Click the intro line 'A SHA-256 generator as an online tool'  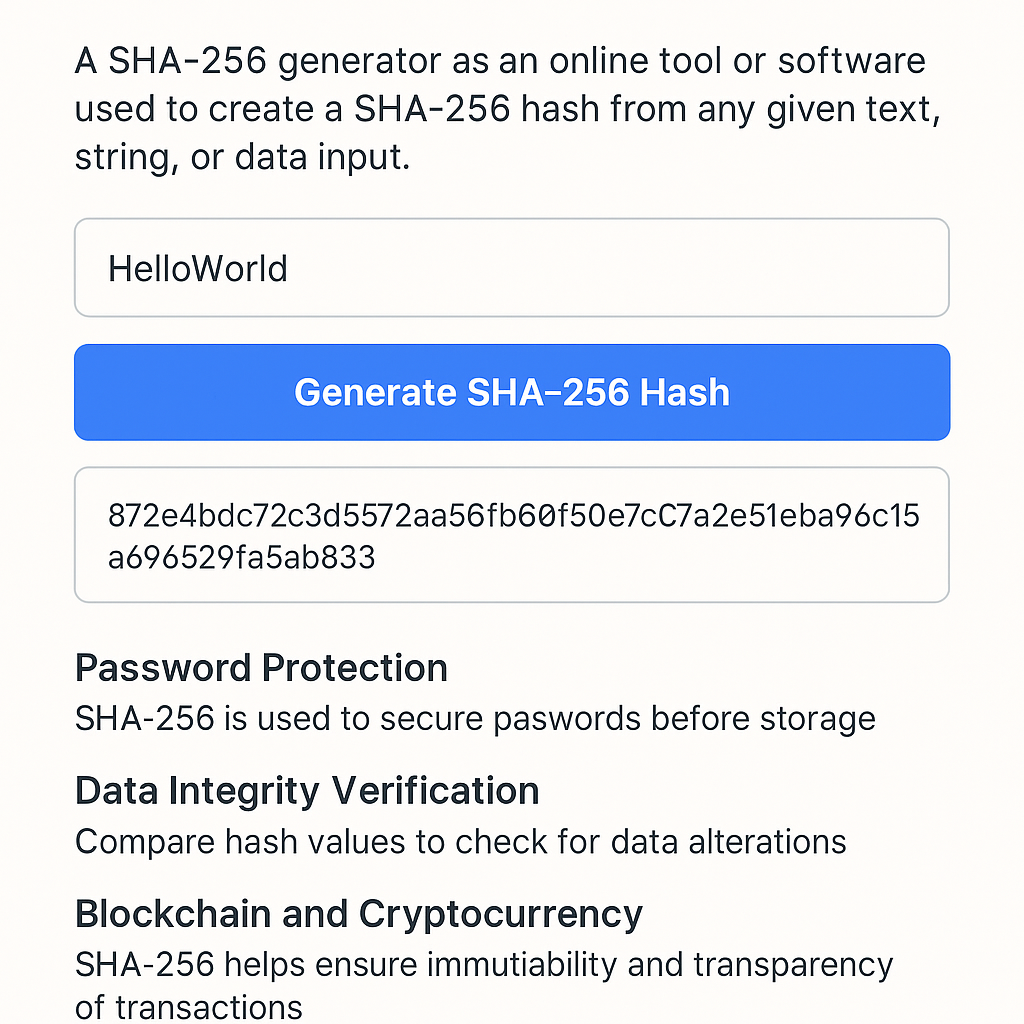point(500,61)
